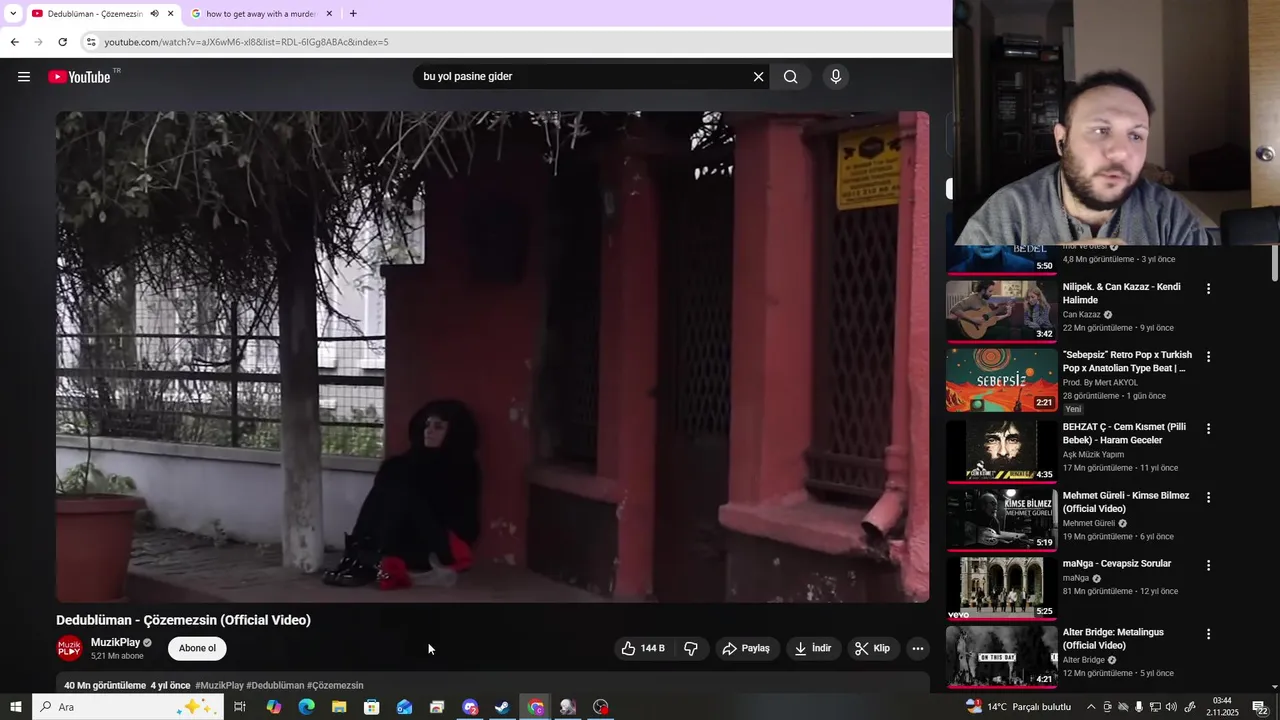Open the more actions three-dot menu under the video
Screen dimensions: 1280x720
tap(917, 648)
